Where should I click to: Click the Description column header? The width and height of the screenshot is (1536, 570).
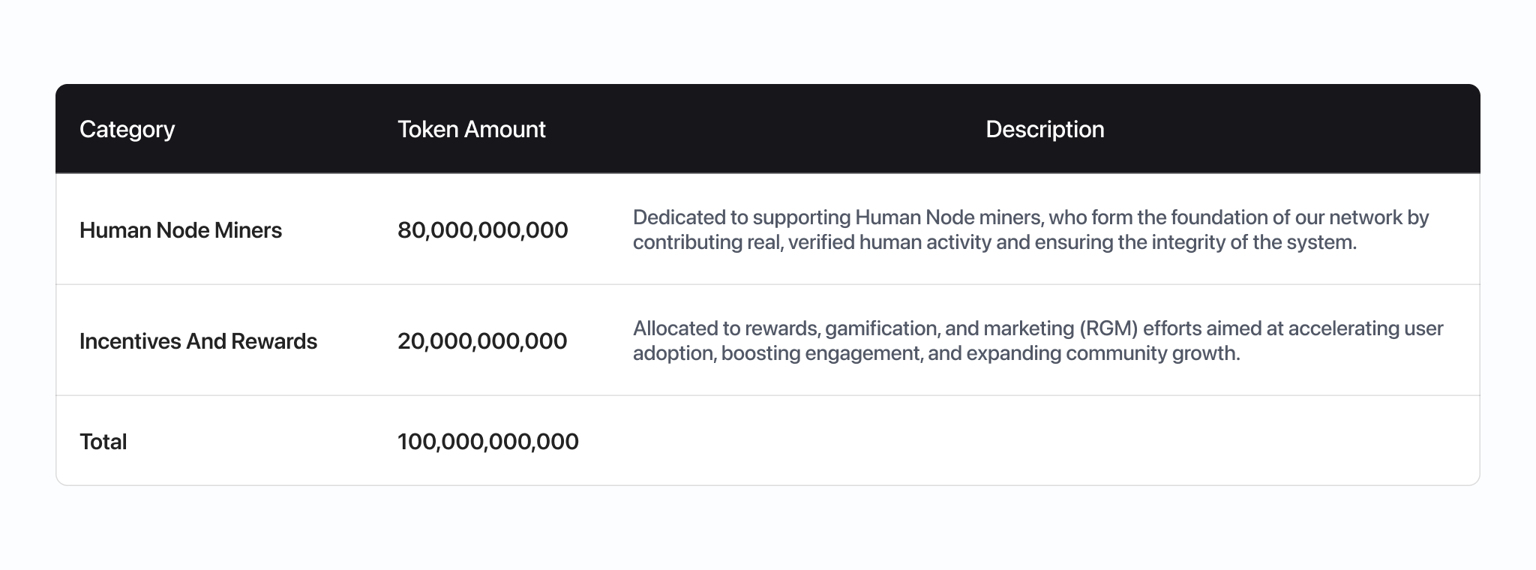tap(1045, 129)
